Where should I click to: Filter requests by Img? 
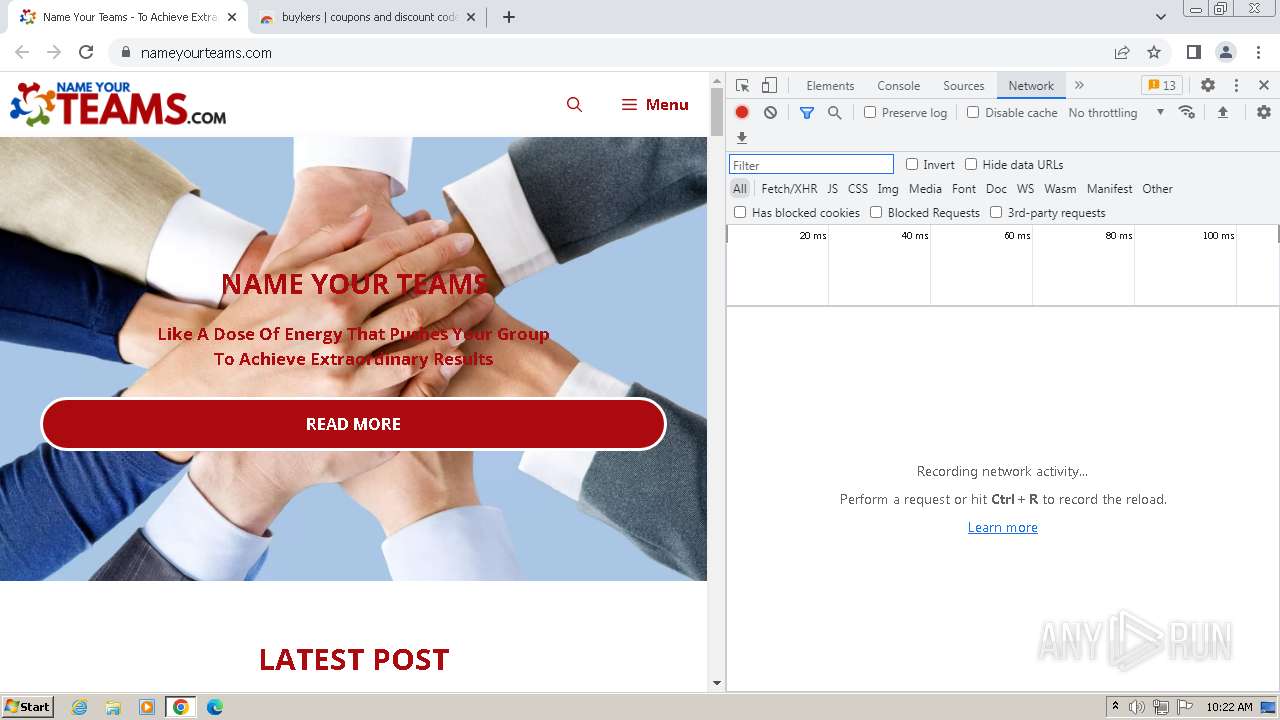point(888,188)
